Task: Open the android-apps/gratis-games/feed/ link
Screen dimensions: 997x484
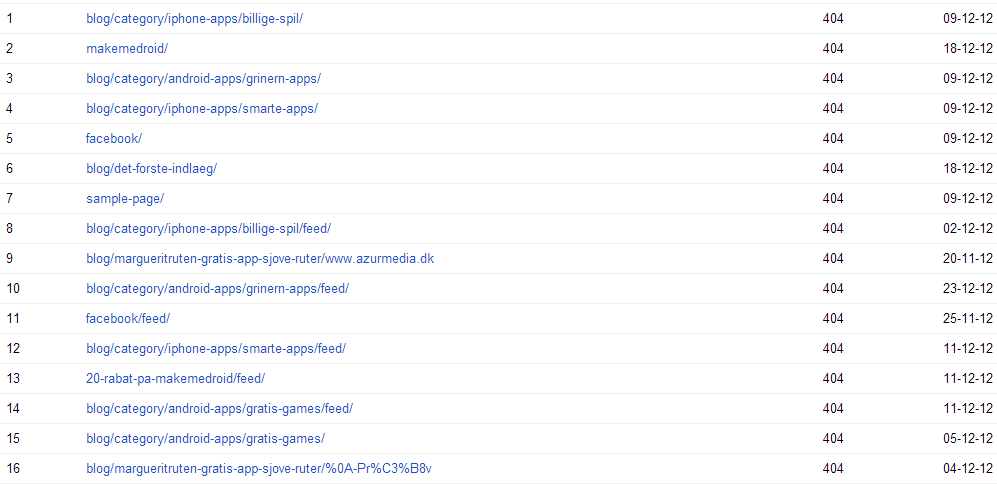Action: (x=219, y=408)
